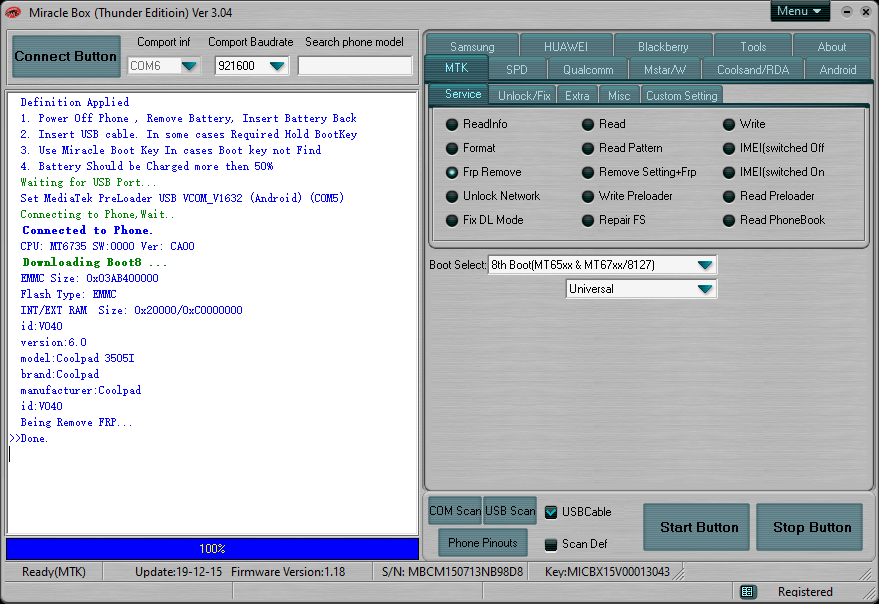879x604 pixels.
Task: Select the Read radio option
Action: click(x=604, y=124)
